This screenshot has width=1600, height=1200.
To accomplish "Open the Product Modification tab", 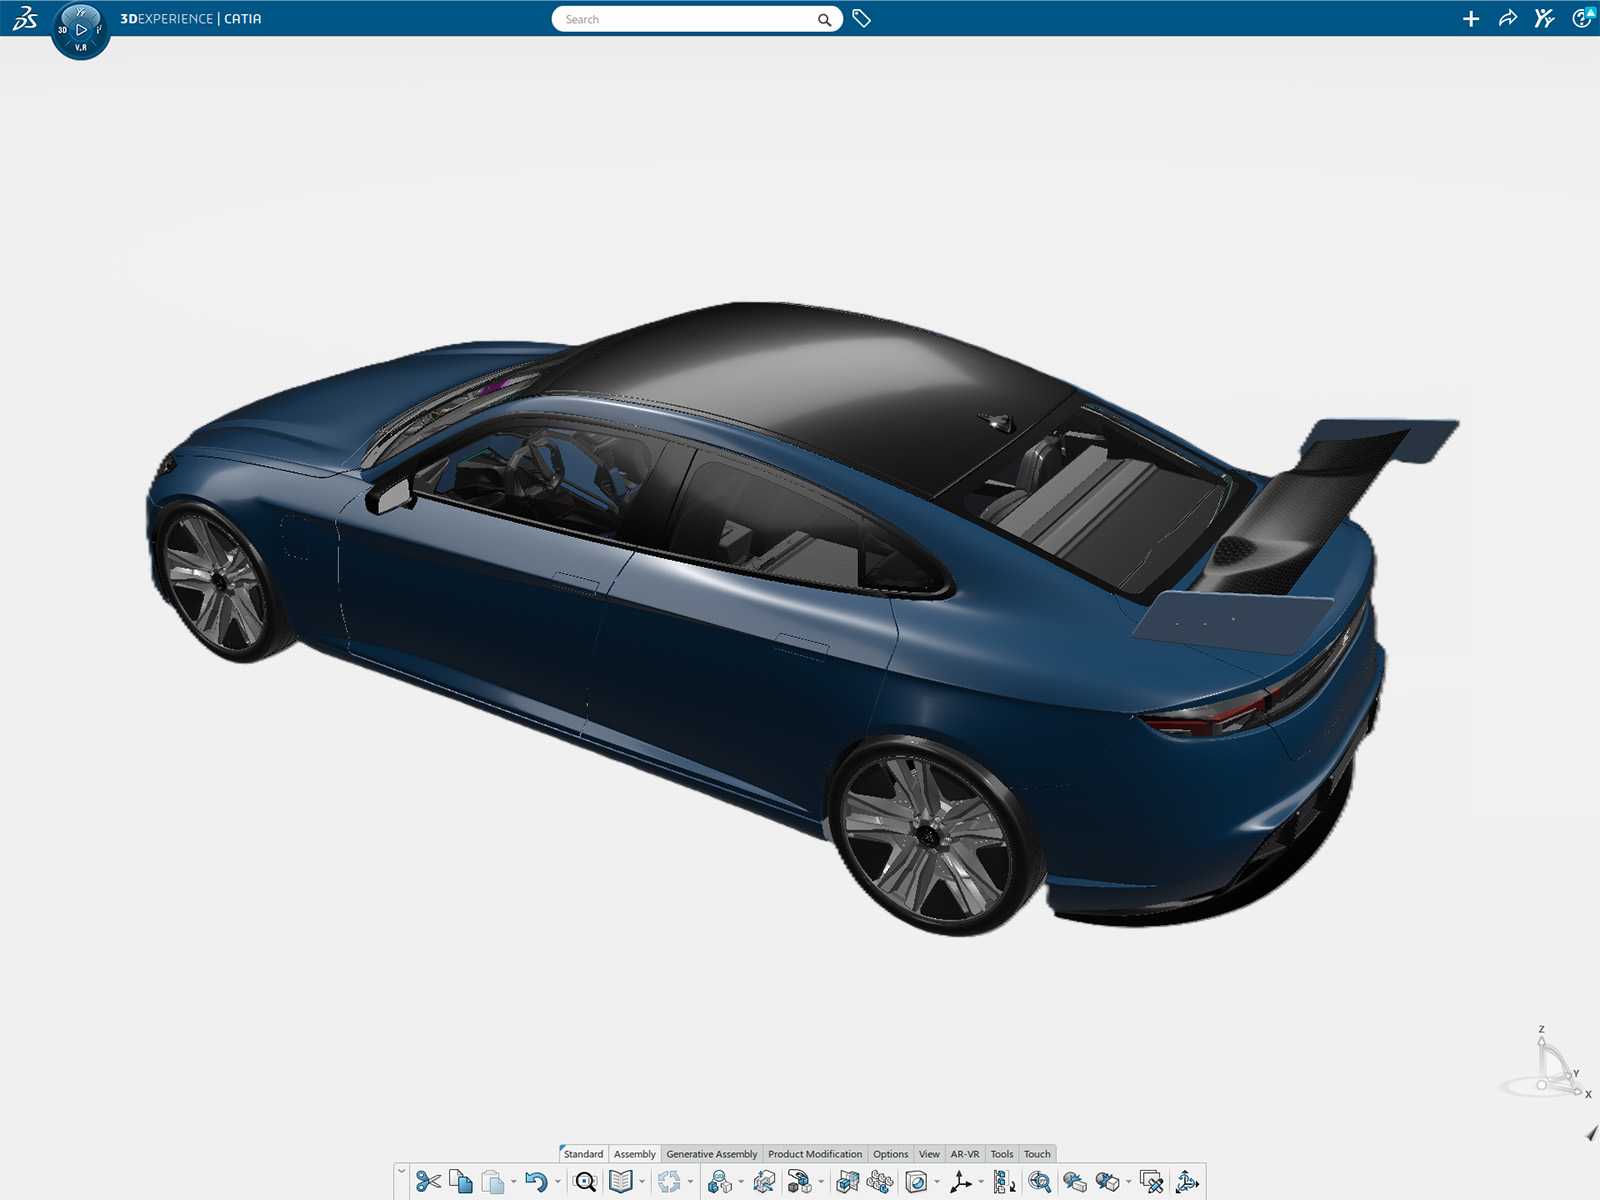I will click(815, 1154).
